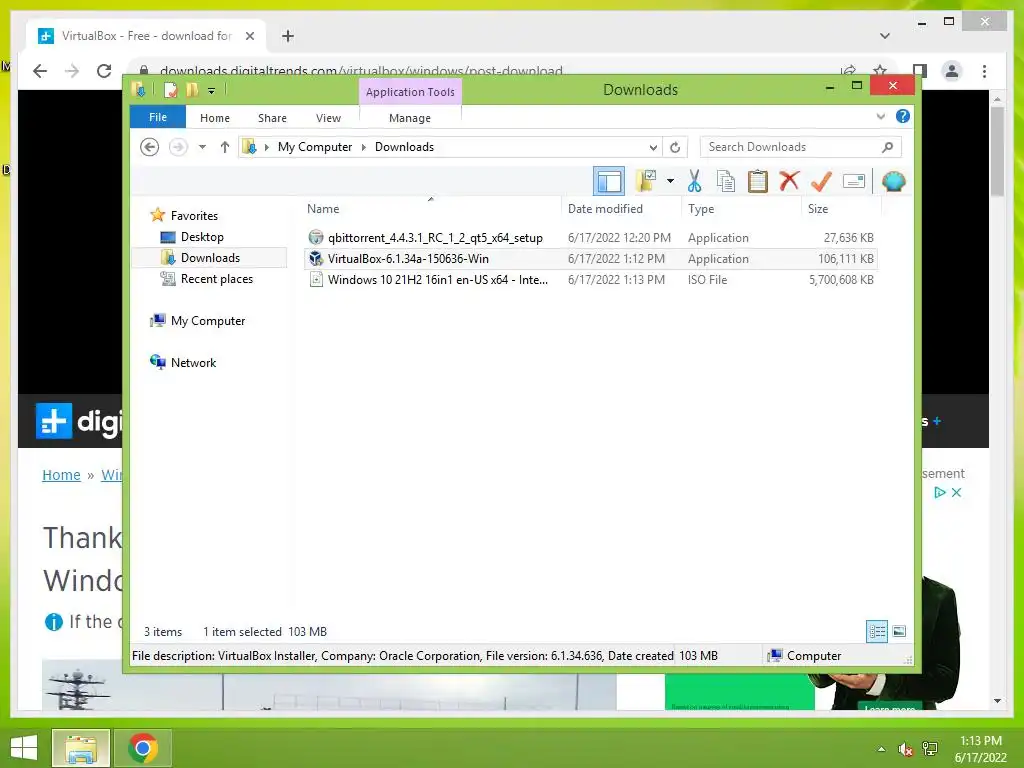Viewport: 1024px width, 768px height.
Task: Open the Share ribbon tab
Action: point(272,118)
